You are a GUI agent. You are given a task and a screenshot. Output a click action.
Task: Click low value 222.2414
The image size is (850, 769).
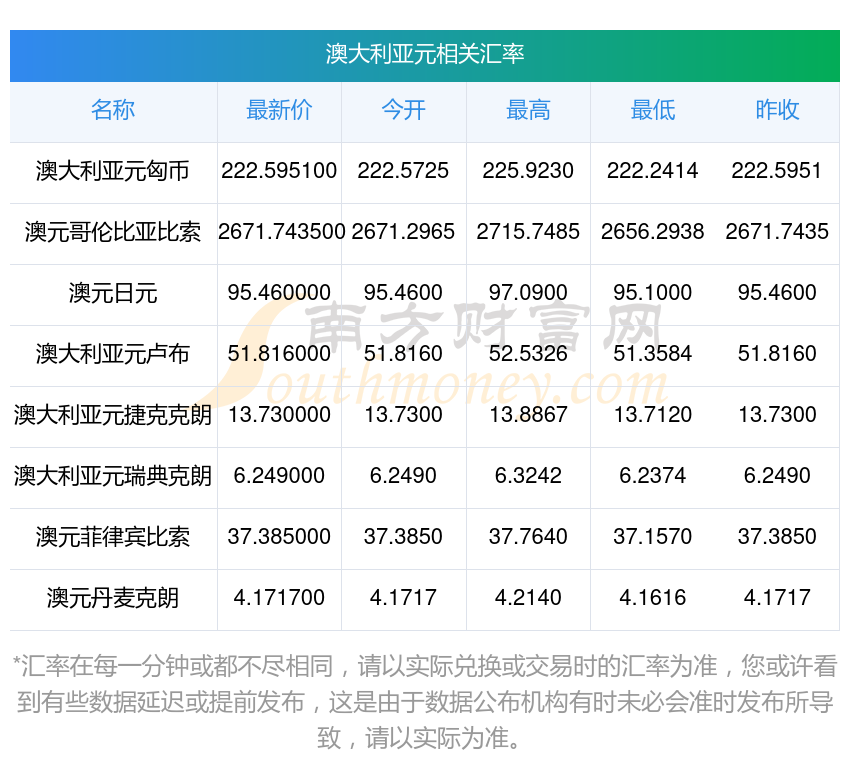tap(653, 171)
